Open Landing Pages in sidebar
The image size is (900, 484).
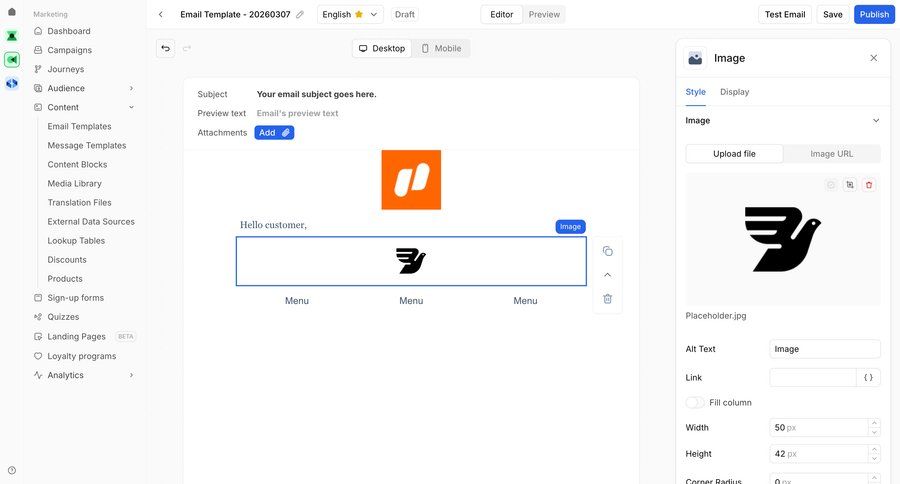pyautogui.click(x=76, y=336)
